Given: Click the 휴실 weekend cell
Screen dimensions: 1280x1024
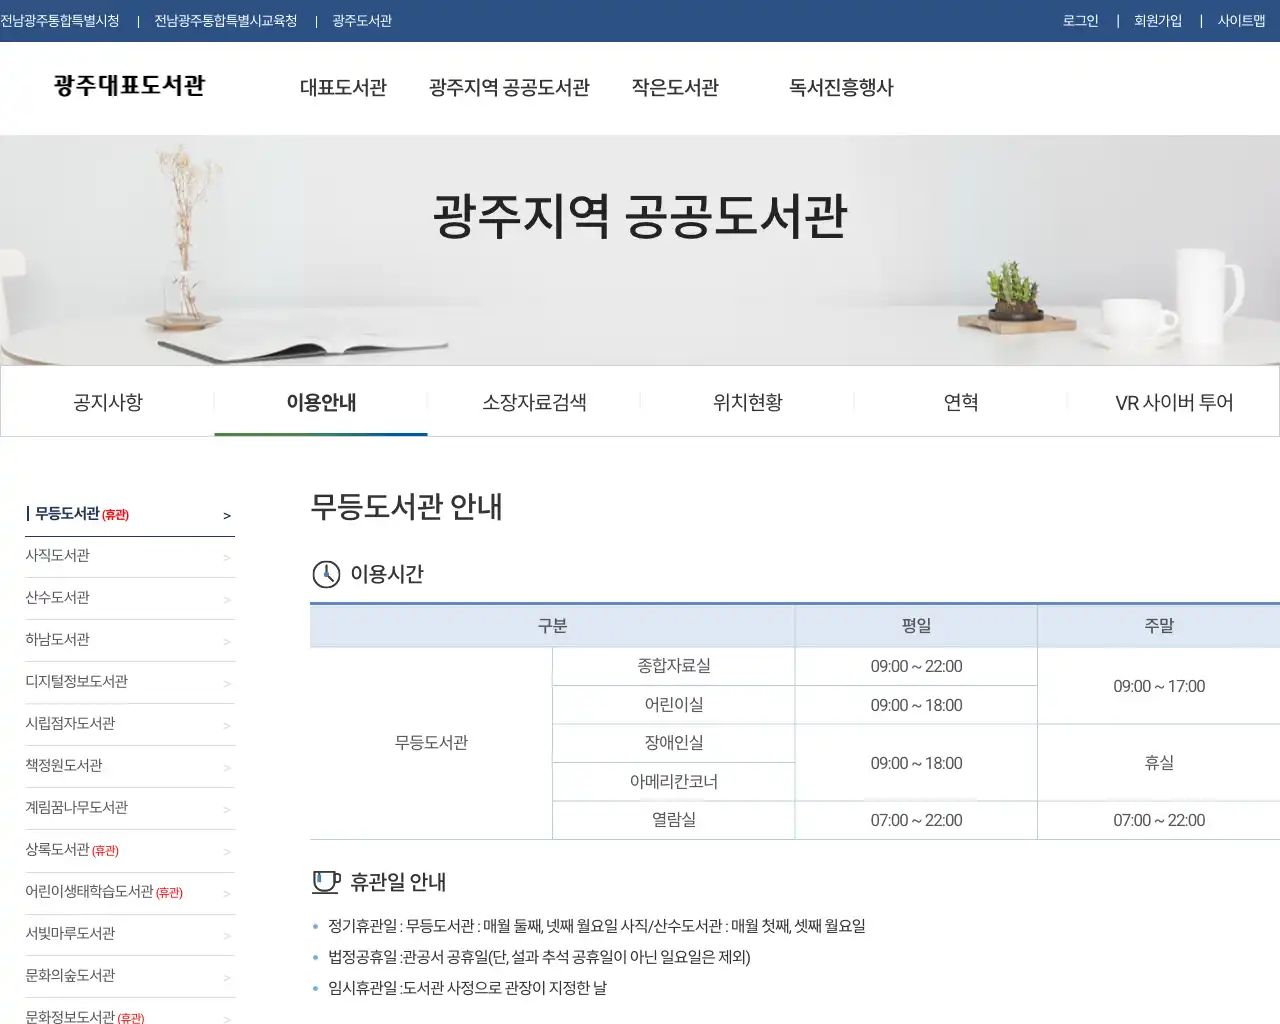Looking at the screenshot, I should [1159, 763].
